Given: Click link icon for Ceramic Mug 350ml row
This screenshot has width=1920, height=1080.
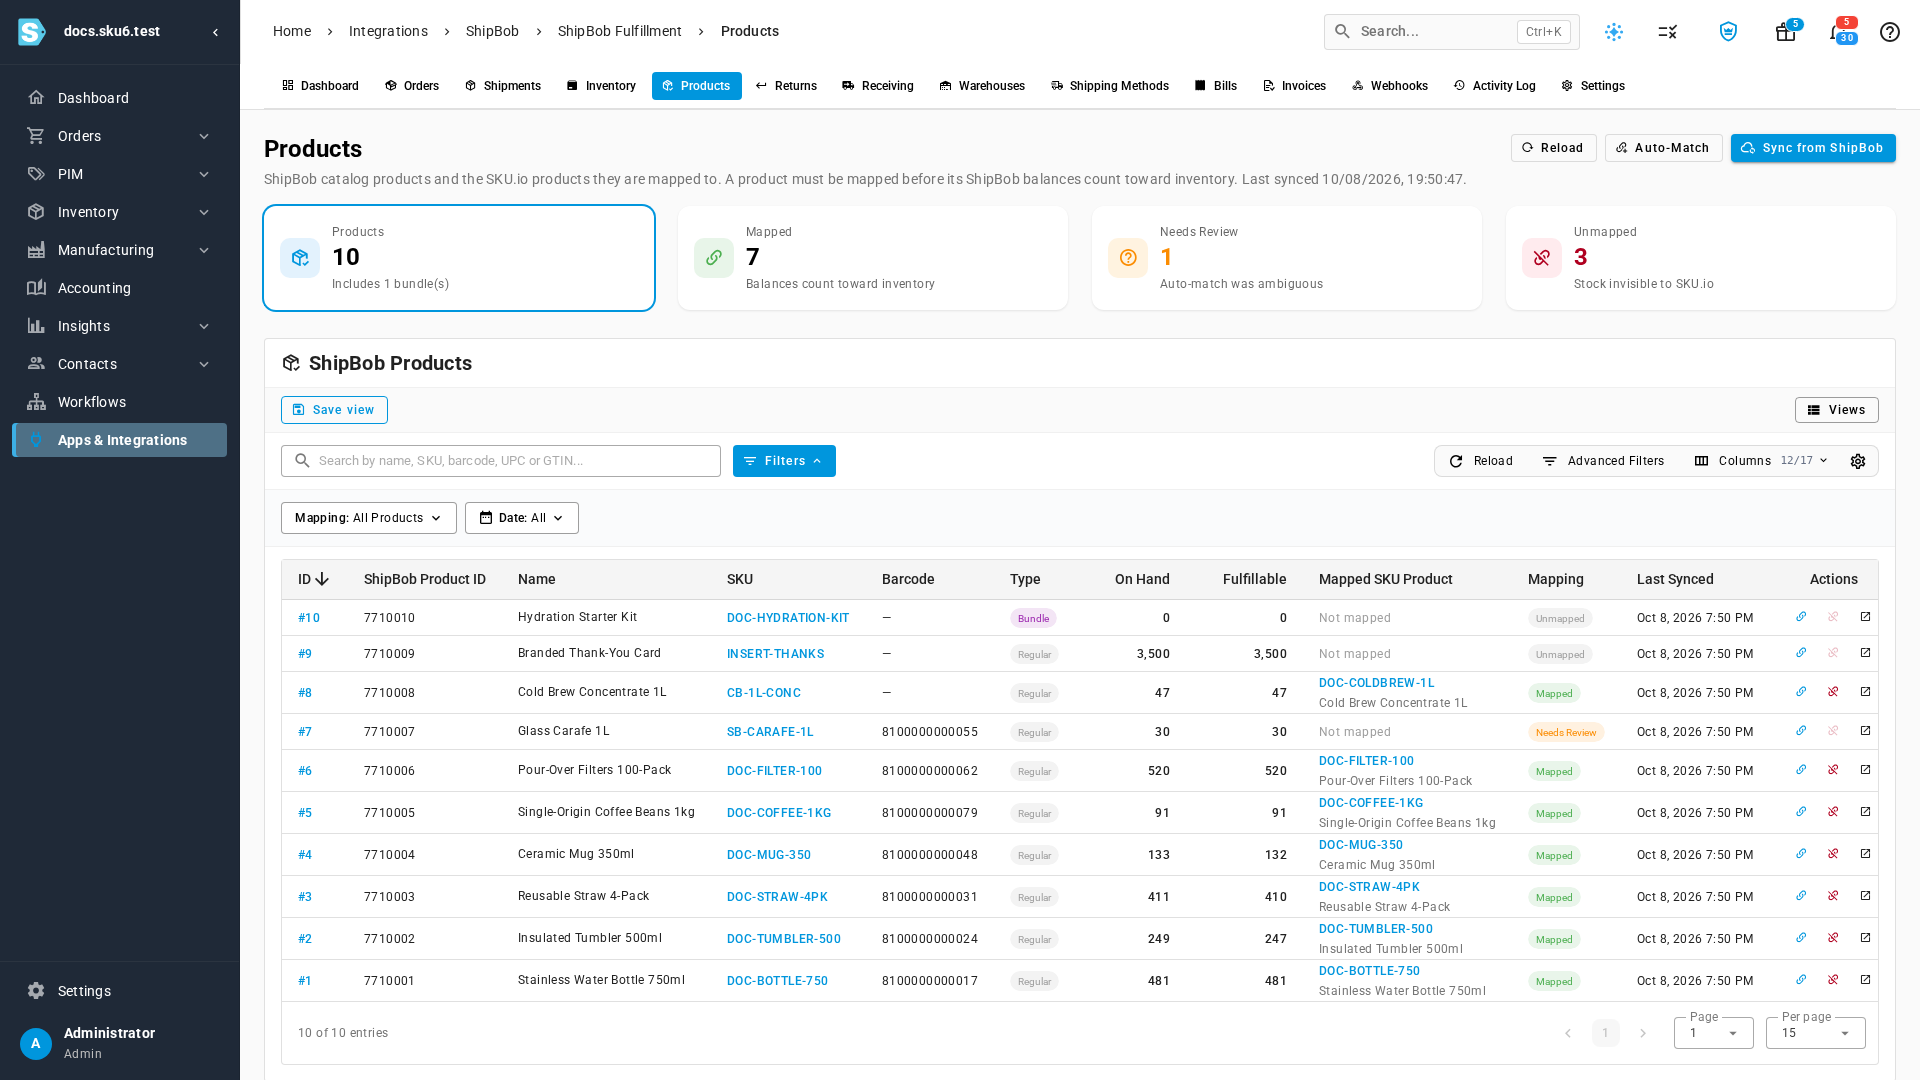Looking at the screenshot, I should tap(1801, 854).
